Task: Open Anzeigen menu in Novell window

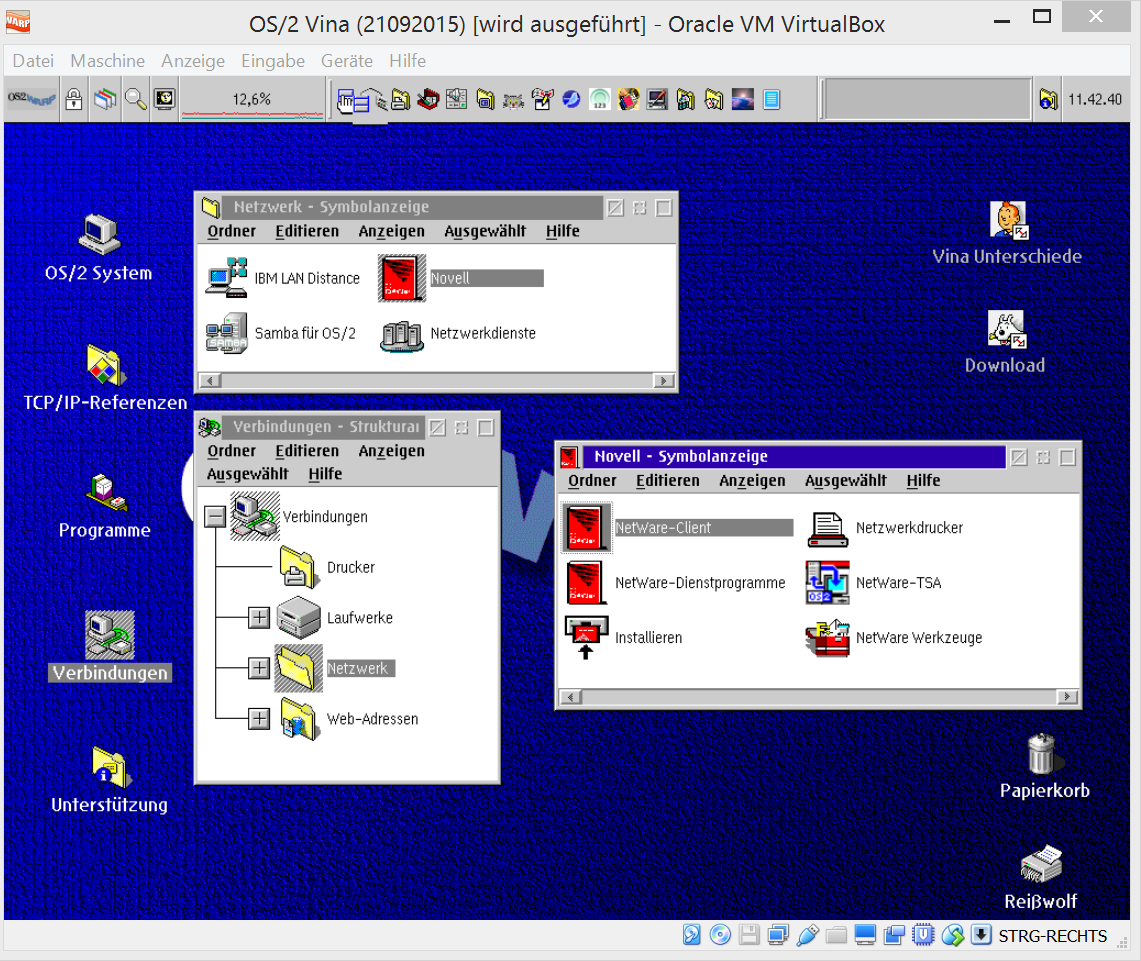Action: [752, 481]
